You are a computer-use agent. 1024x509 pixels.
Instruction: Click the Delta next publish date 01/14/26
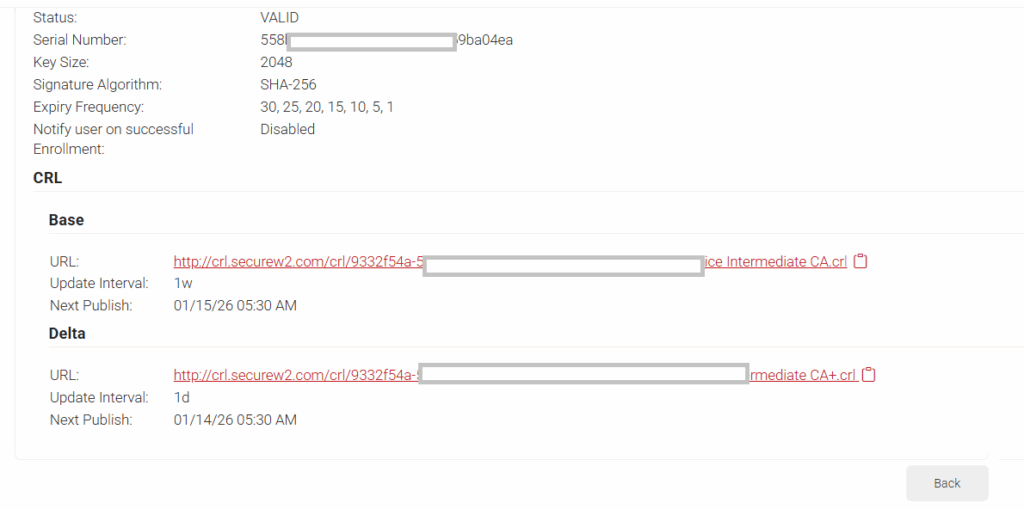[235, 420]
